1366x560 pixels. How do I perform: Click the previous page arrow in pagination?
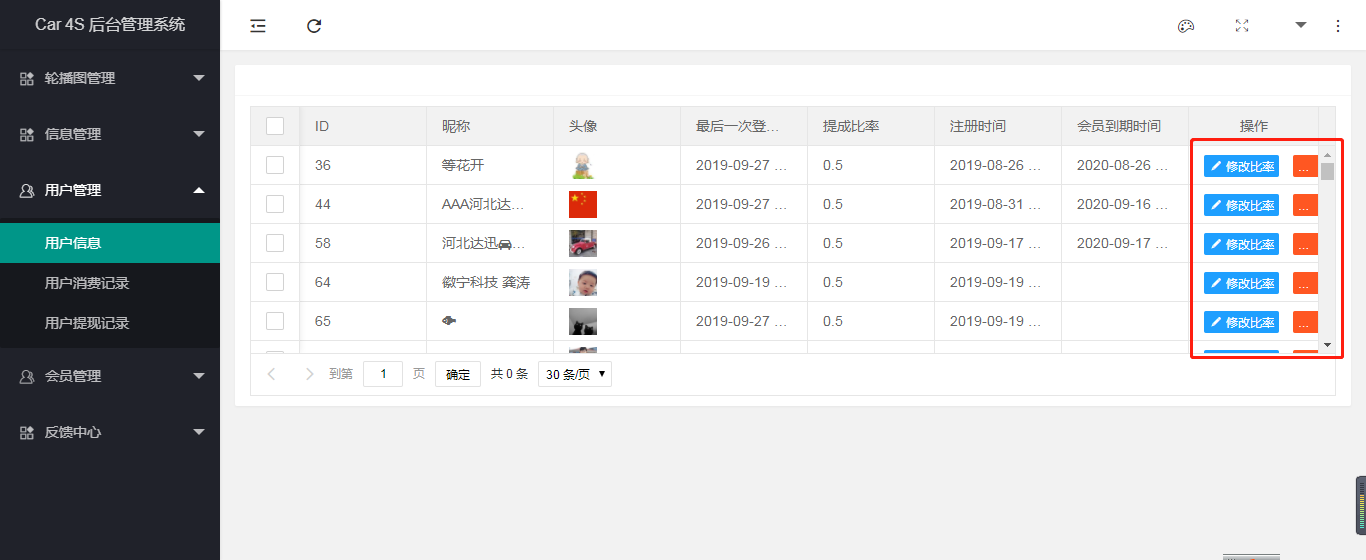tap(271, 374)
